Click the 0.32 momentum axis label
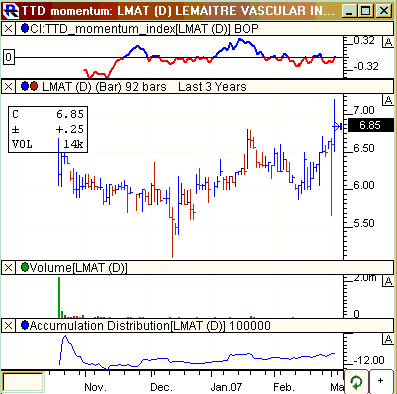397x394 pixels. (364, 41)
